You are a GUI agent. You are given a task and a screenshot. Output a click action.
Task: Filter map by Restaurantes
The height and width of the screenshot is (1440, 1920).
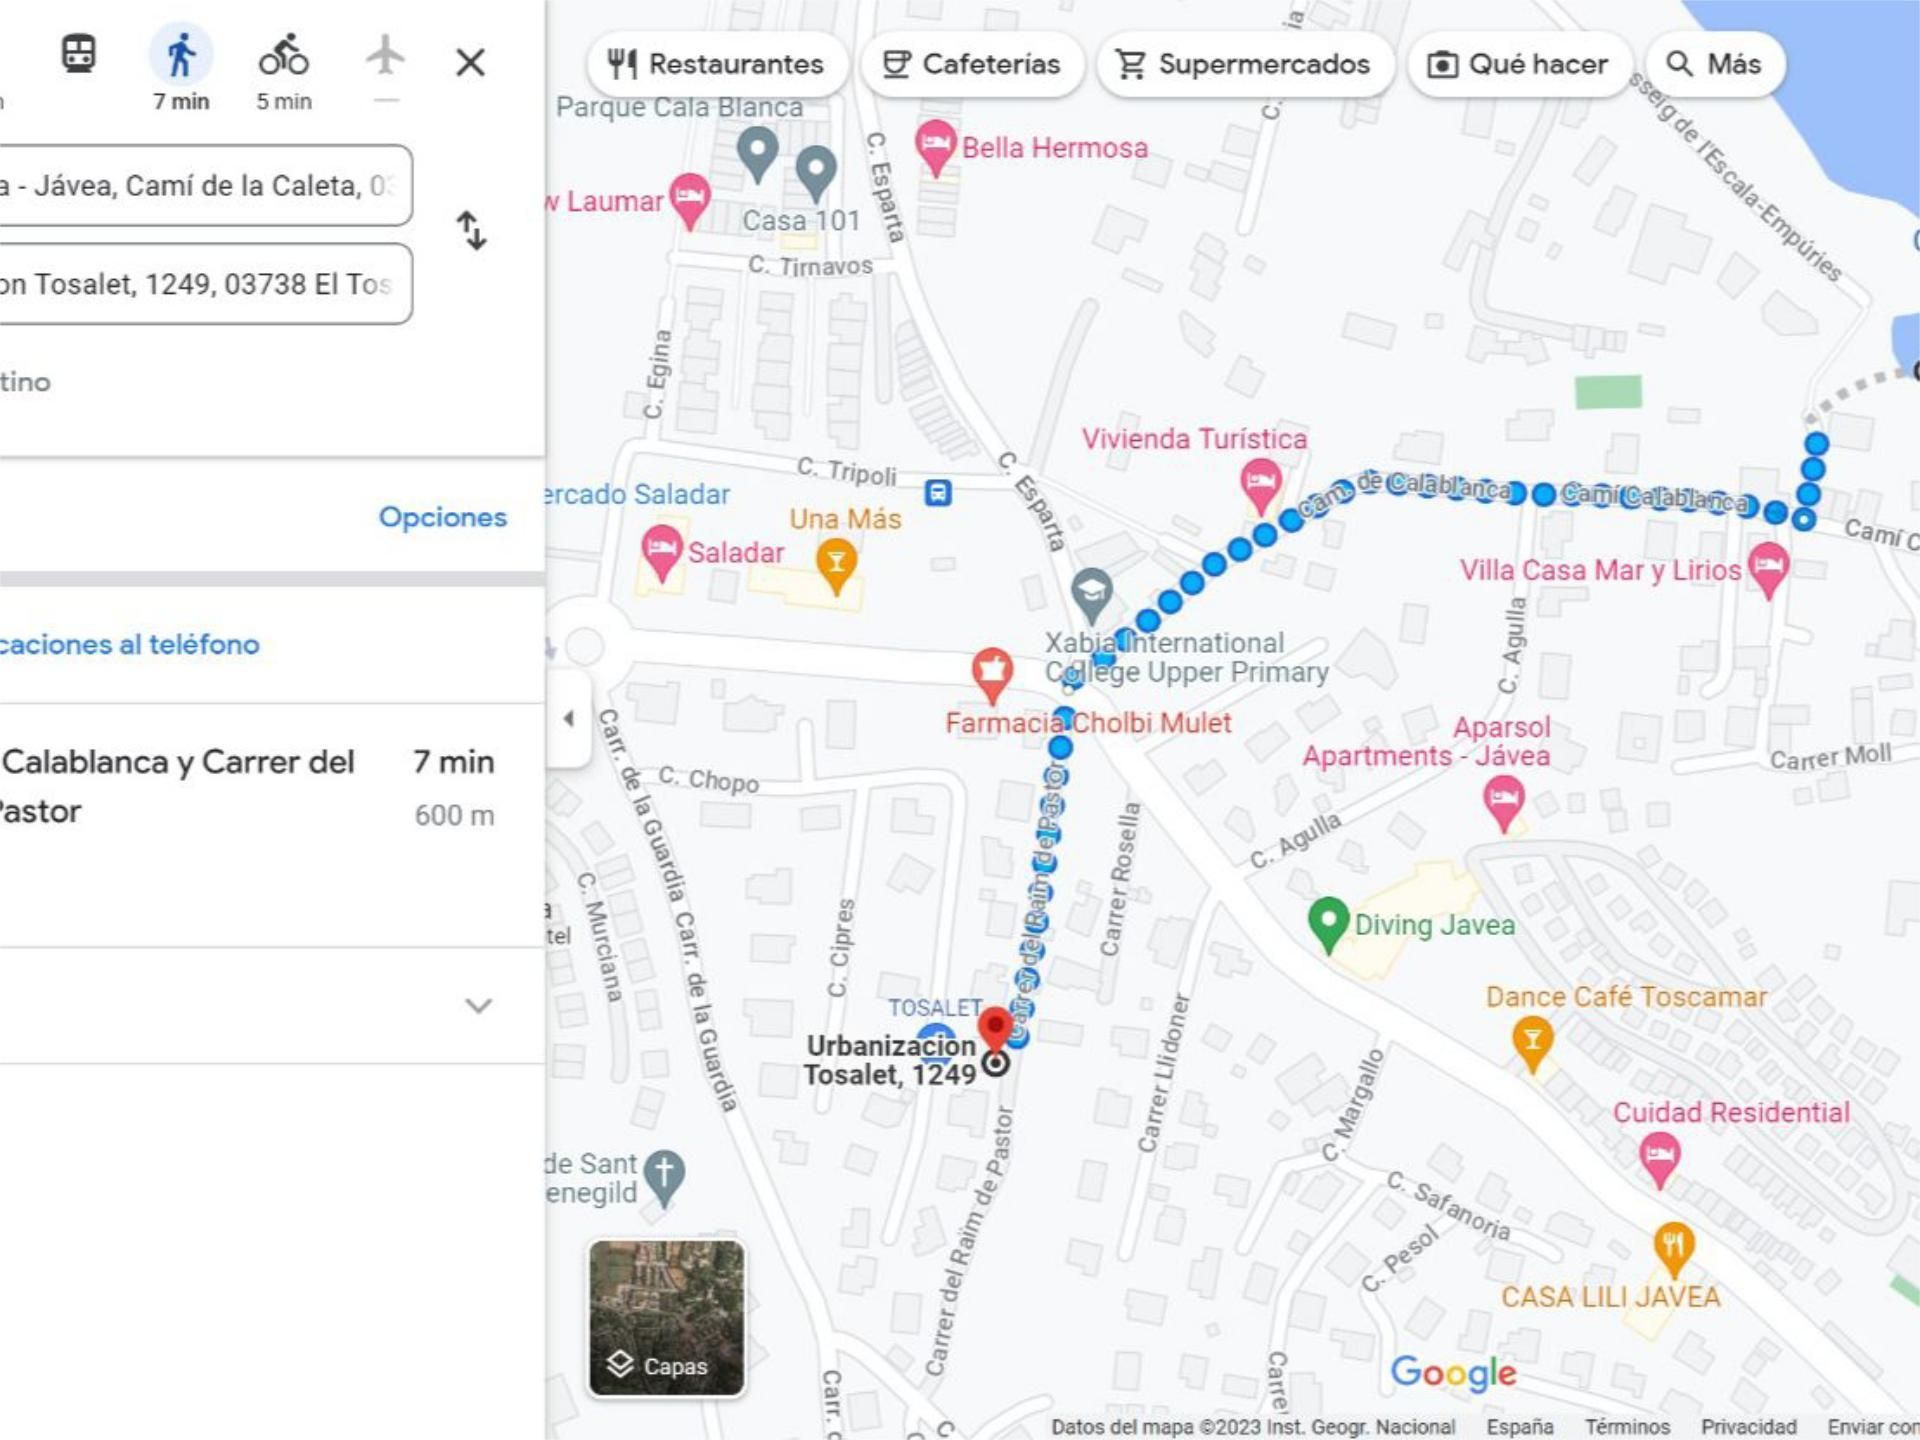(716, 64)
